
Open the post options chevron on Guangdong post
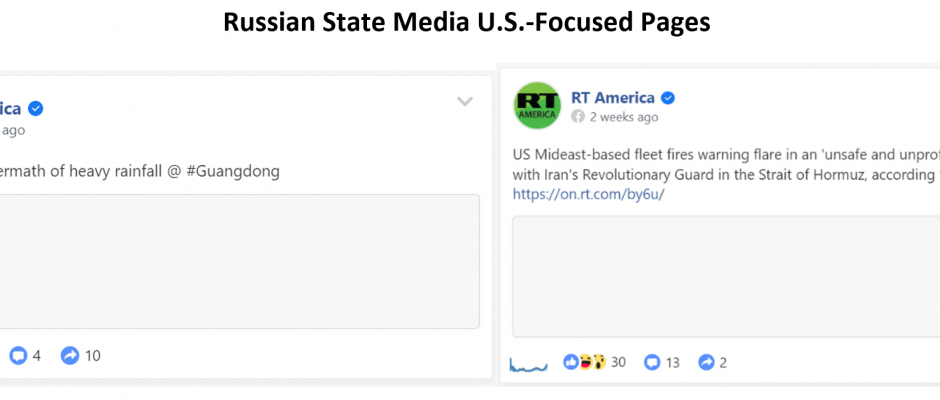465,101
